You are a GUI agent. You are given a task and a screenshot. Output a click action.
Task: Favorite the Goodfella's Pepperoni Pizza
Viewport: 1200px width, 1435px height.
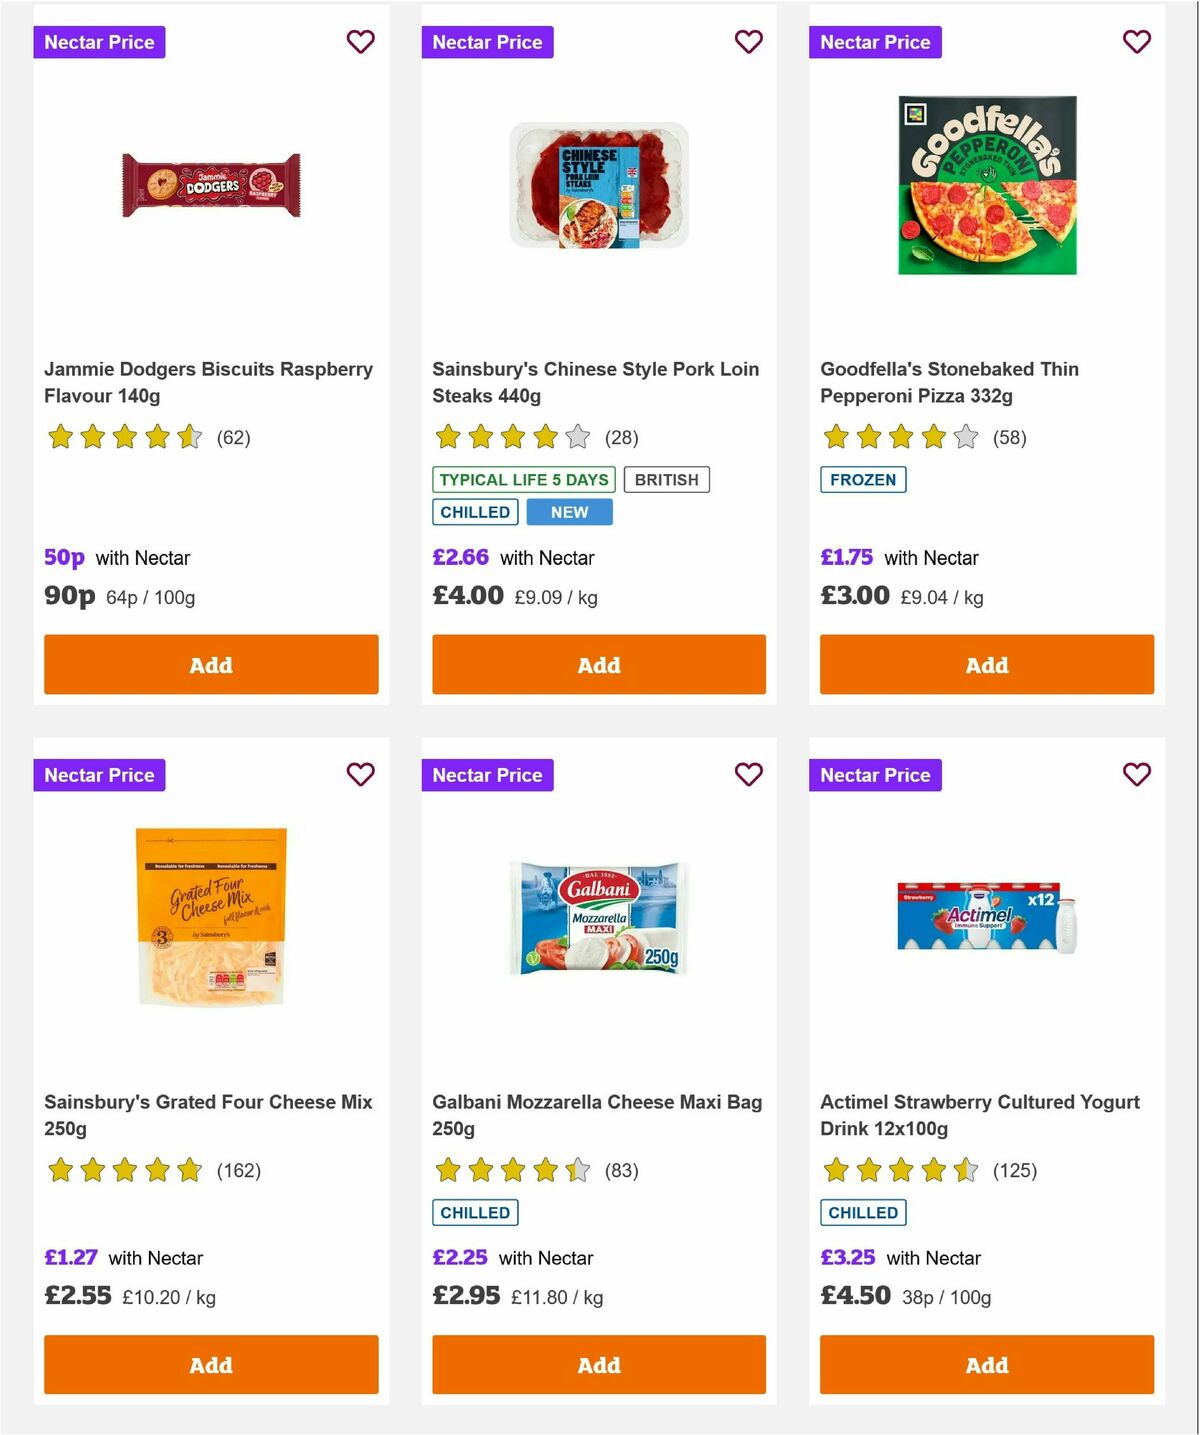(1136, 42)
